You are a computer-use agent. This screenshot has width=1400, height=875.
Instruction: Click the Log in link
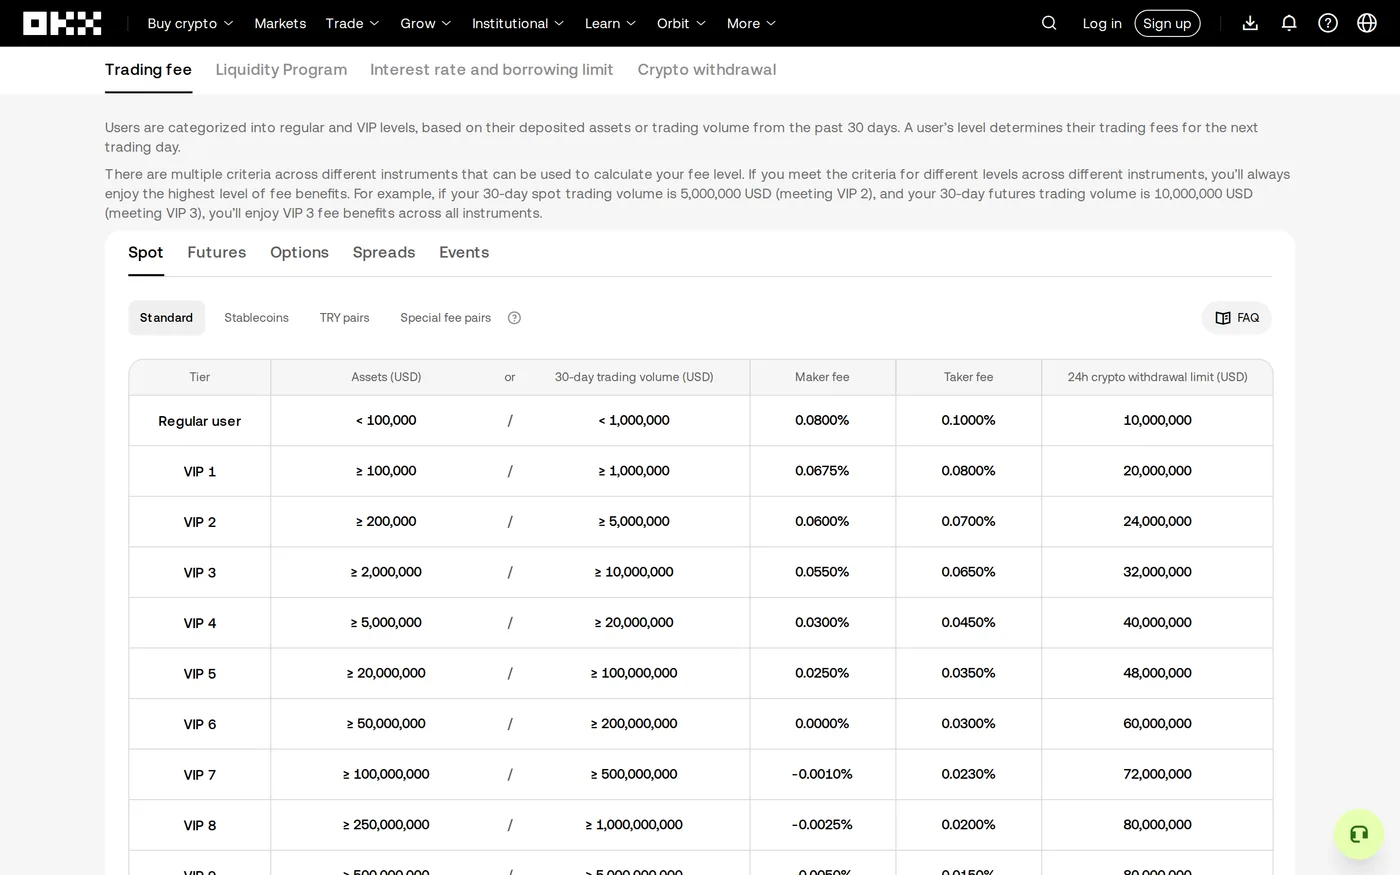coord(1102,23)
